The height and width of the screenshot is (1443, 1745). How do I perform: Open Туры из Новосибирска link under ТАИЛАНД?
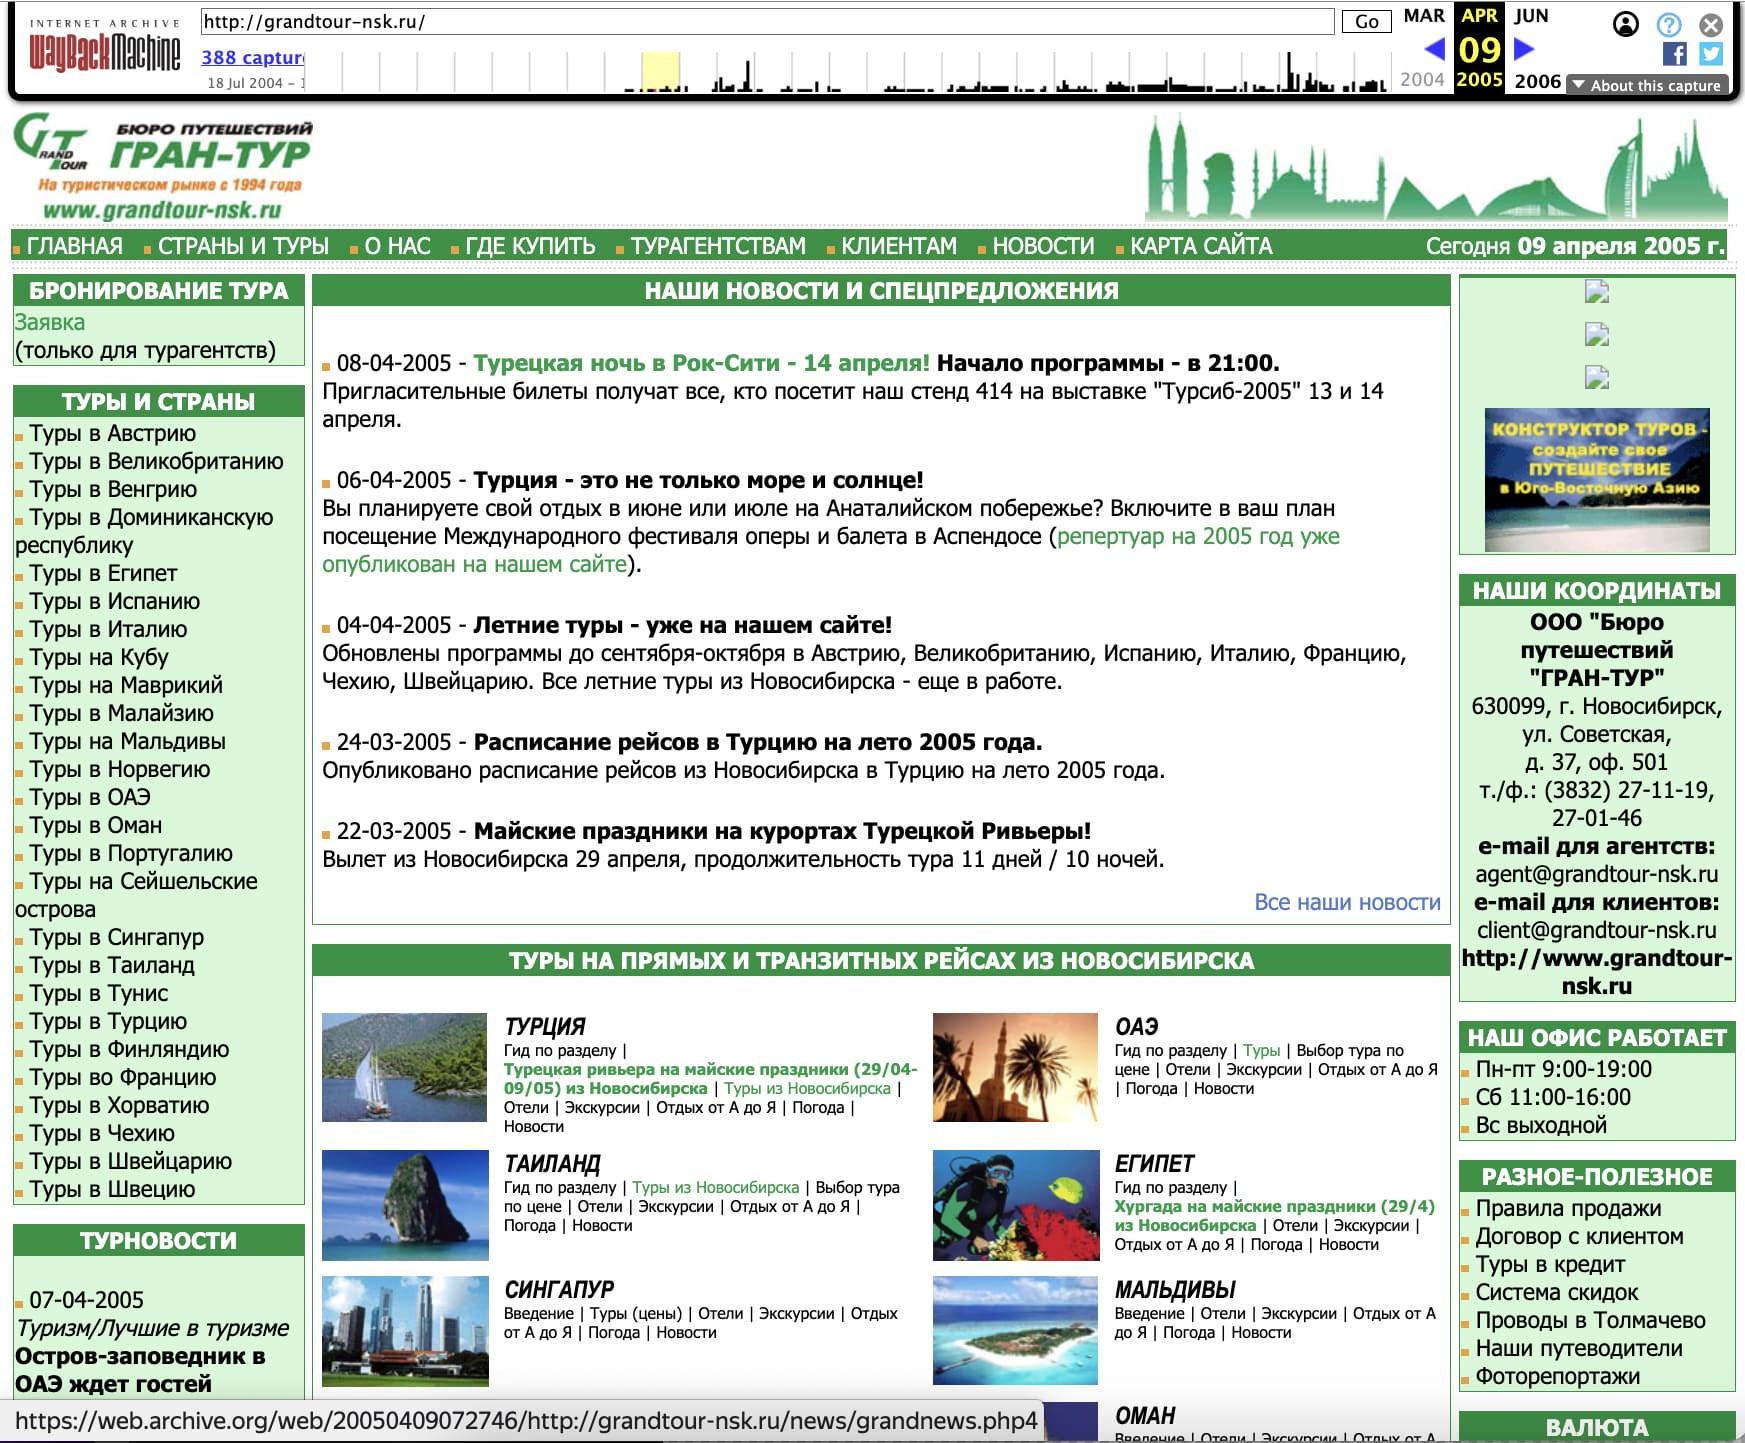click(716, 1187)
